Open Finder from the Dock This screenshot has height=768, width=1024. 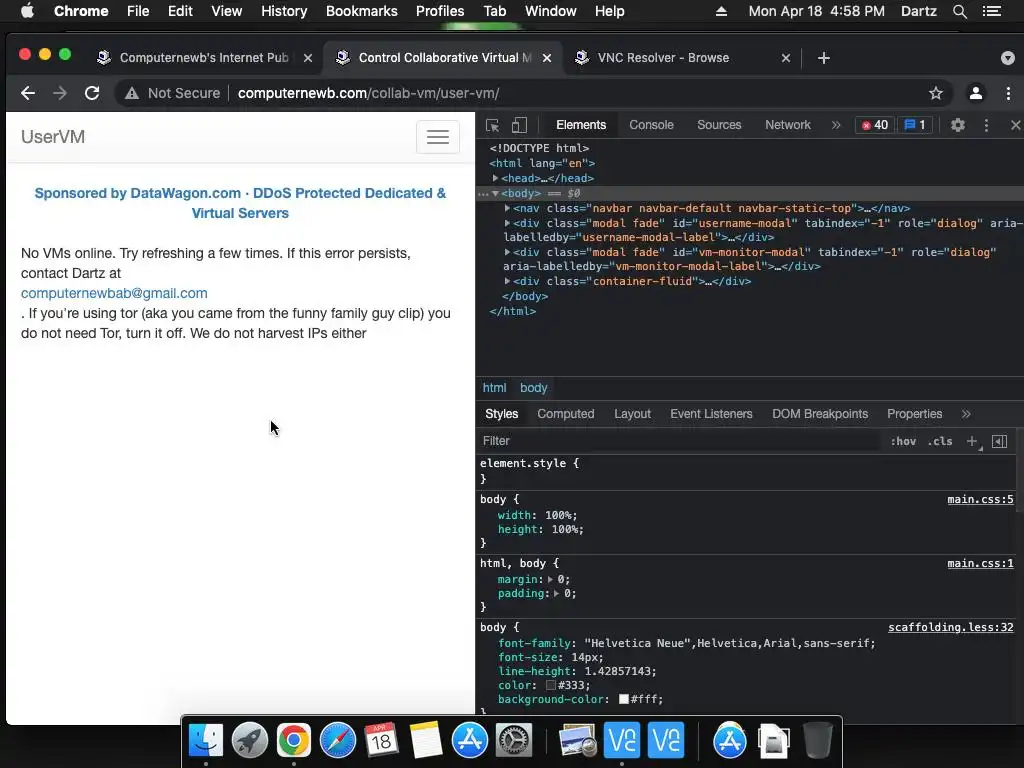(x=205, y=740)
